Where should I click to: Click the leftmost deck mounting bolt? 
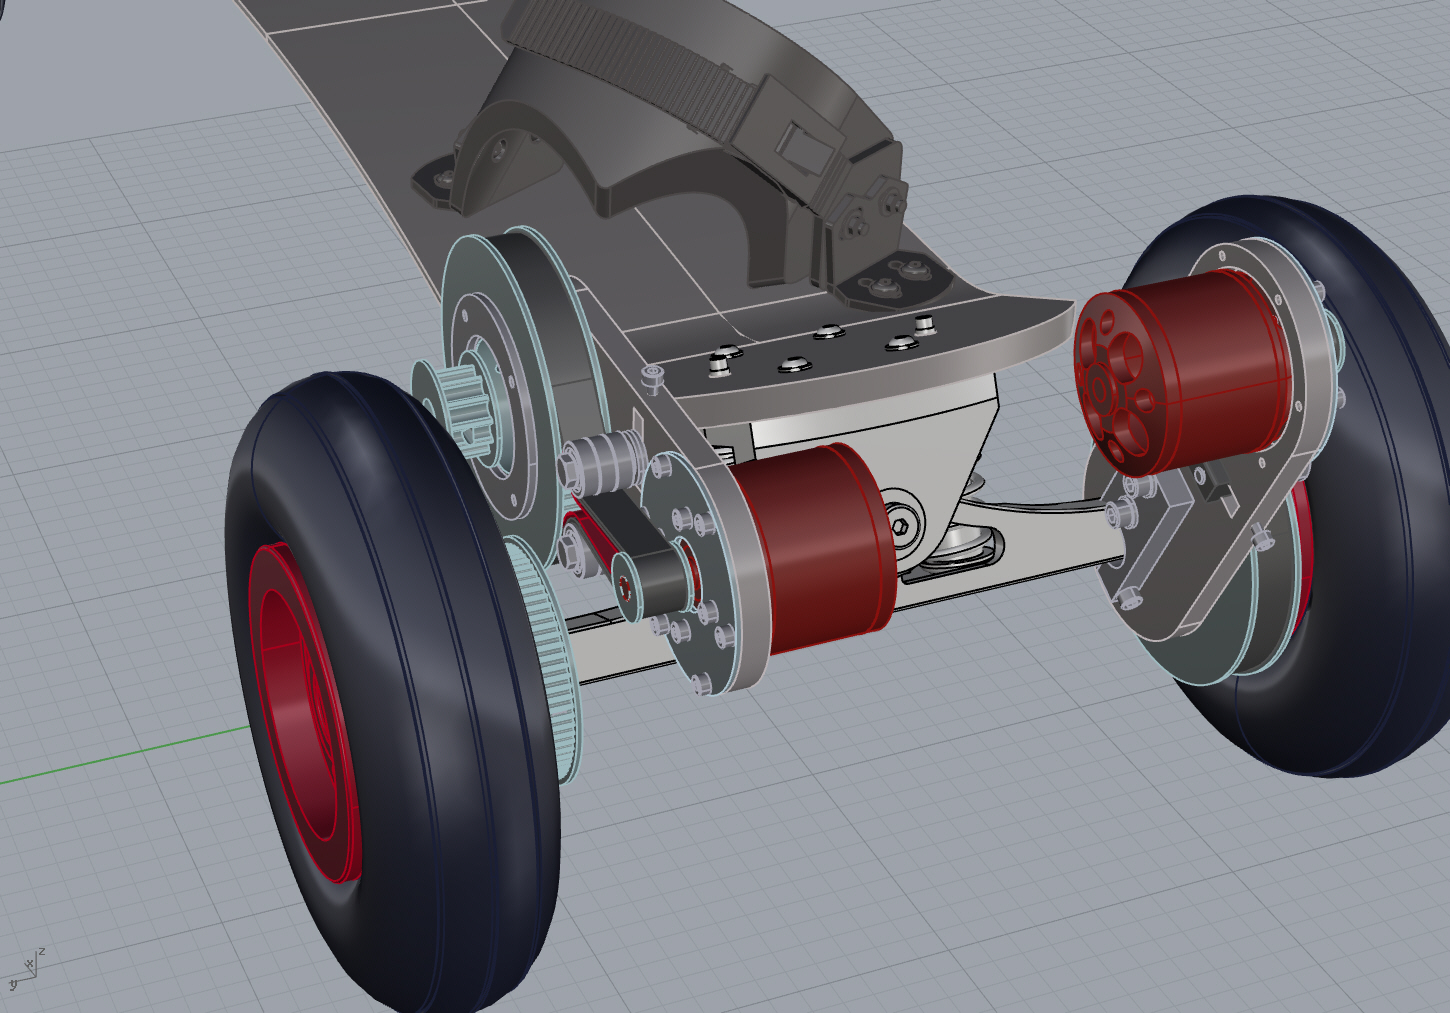point(721,361)
